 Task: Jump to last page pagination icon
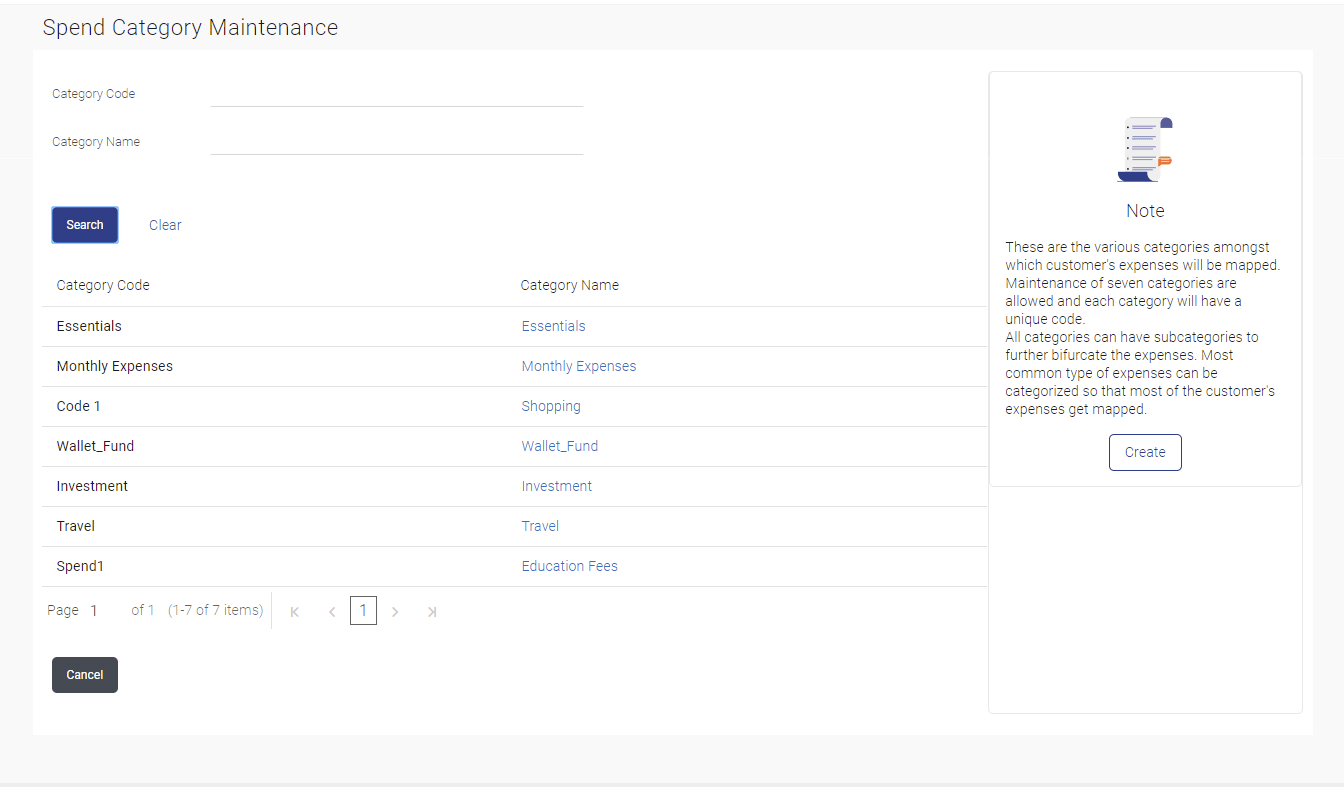(x=432, y=611)
